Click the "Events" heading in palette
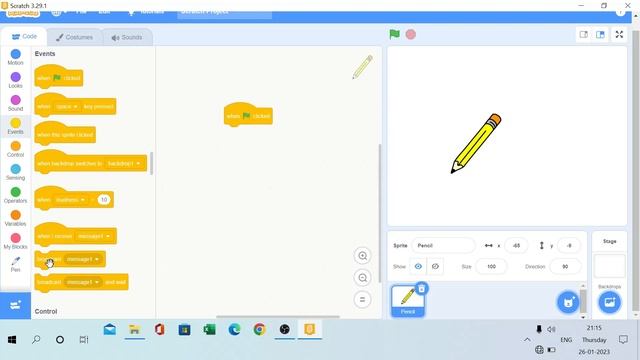The width and height of the screenshot is (640, 360). (45, 54)
